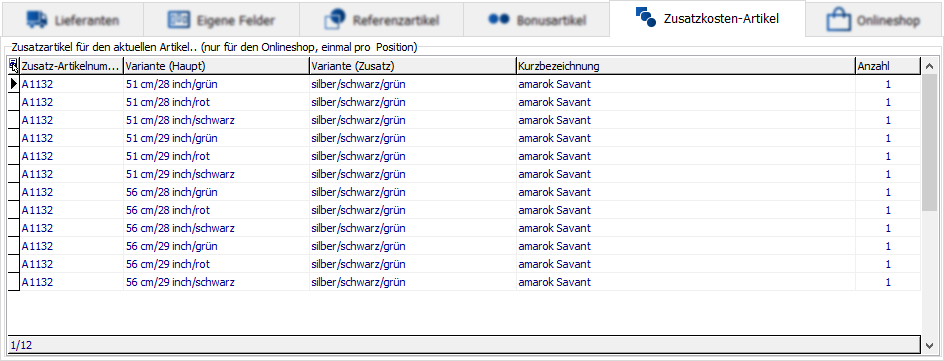Click the Zusatzkosten-Artikel icon

(645, 16)
